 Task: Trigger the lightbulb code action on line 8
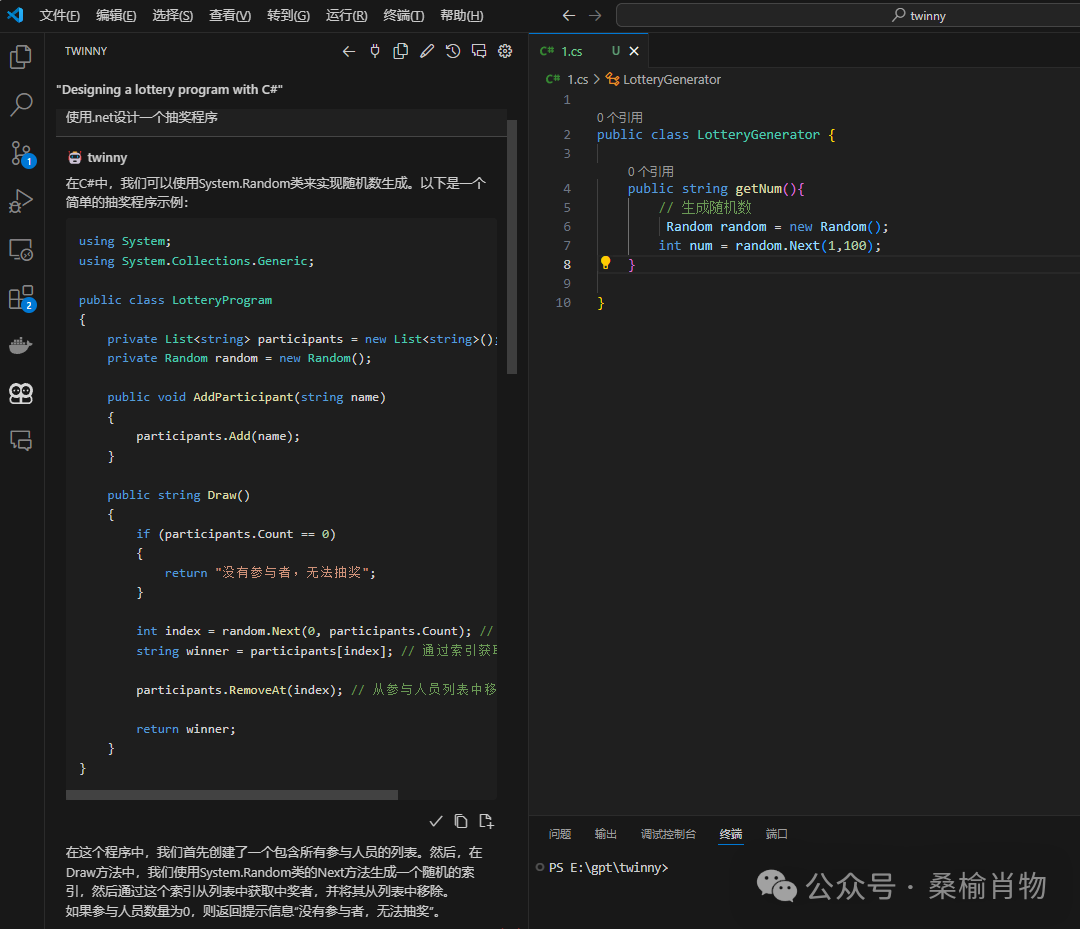click(605, 263)
